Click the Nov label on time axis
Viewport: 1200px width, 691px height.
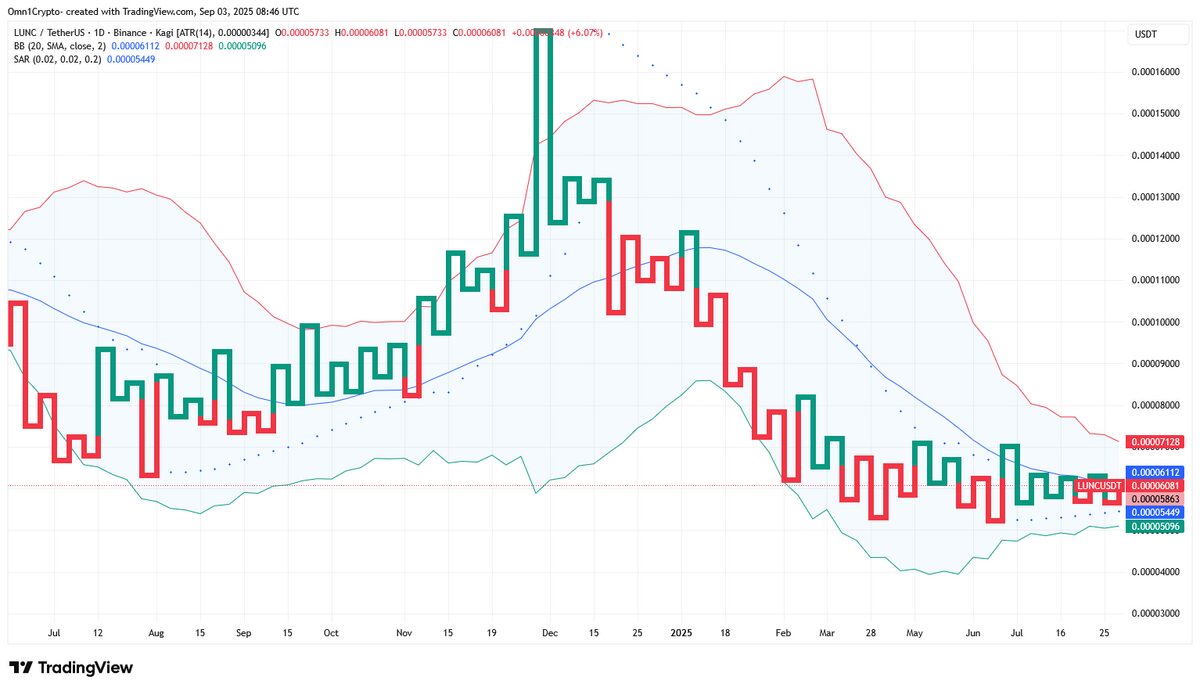click(x=404, y=633)
